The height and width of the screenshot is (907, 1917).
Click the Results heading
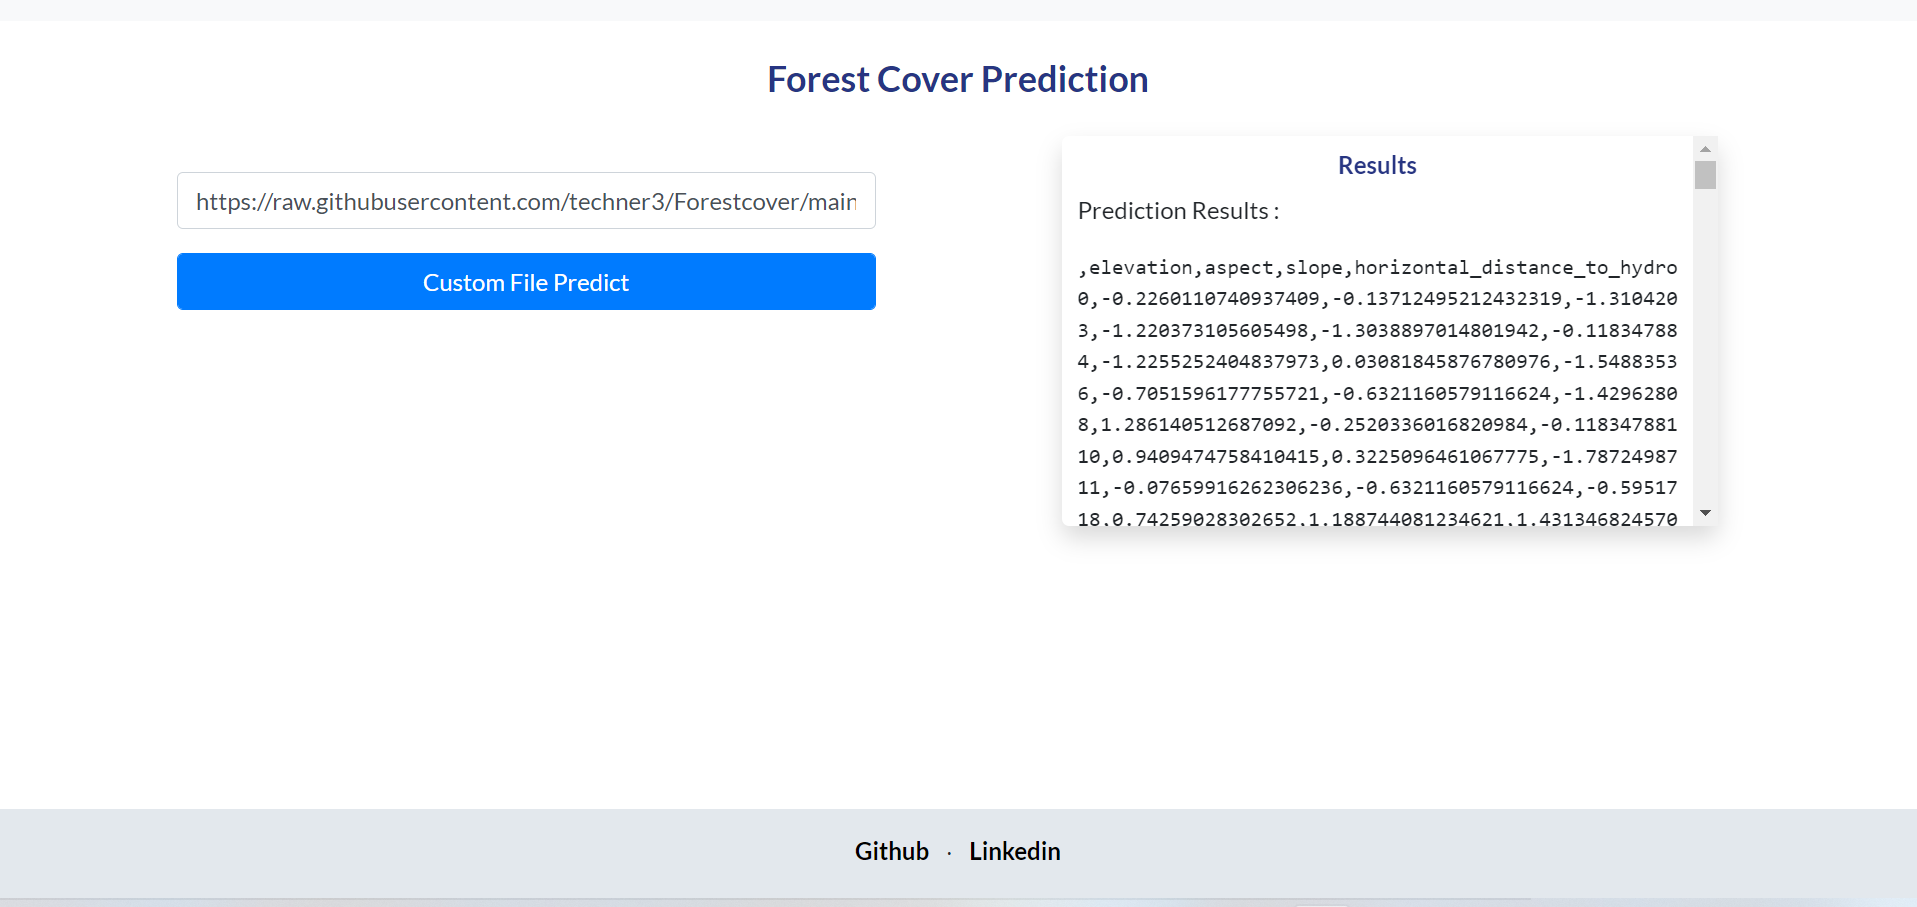1376,165
